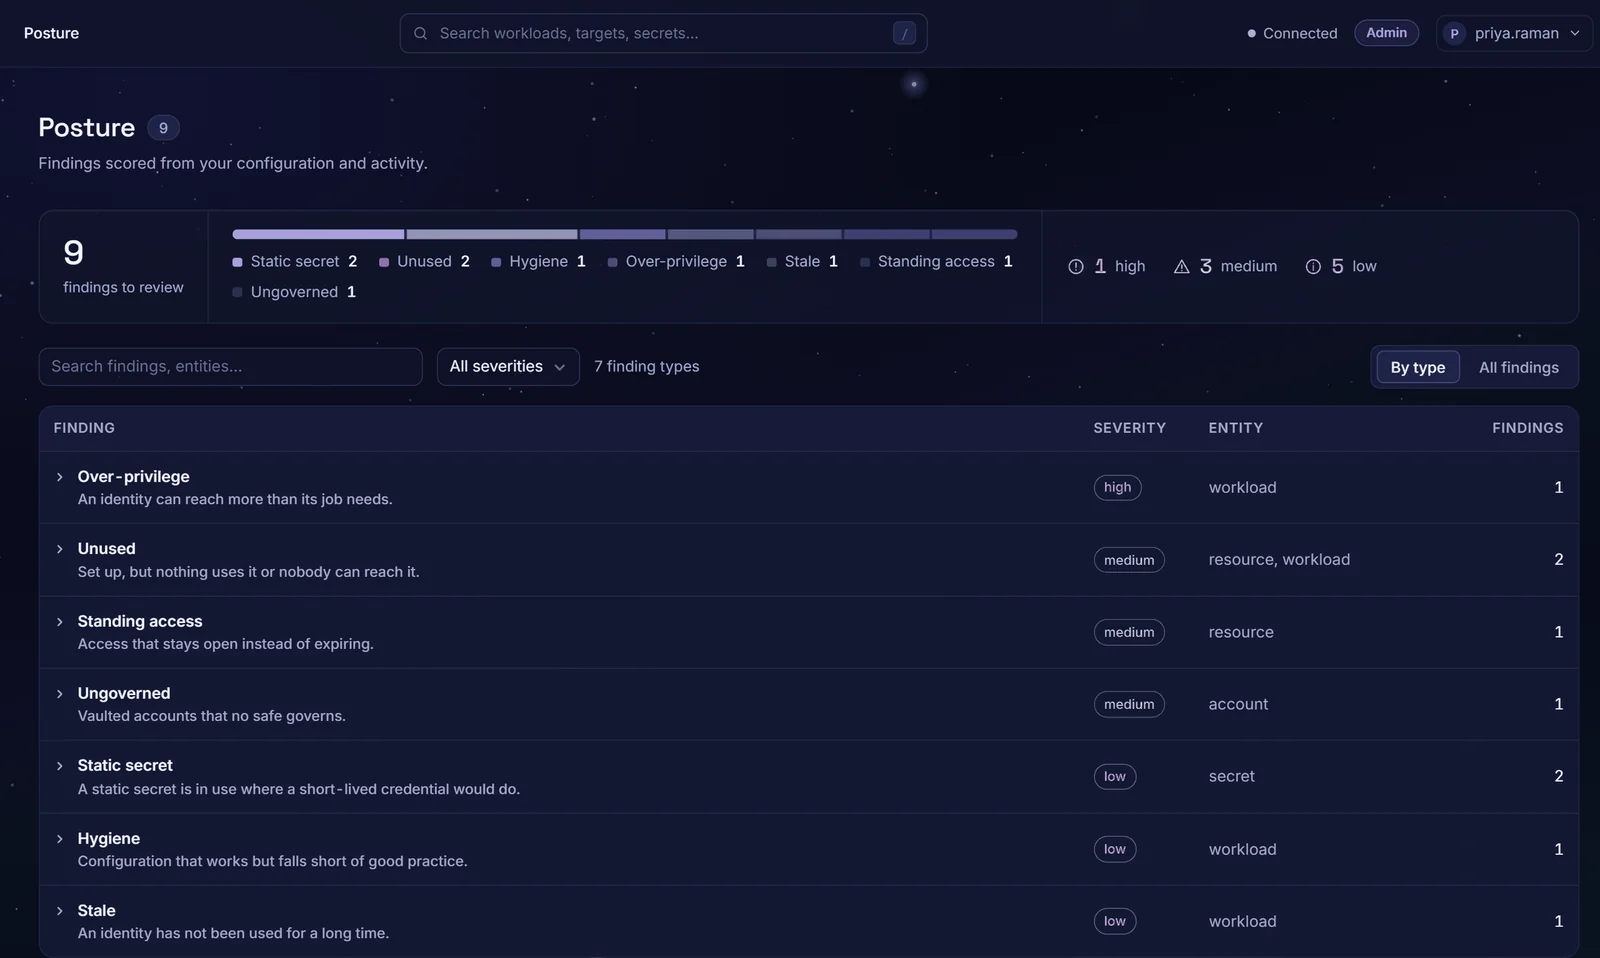Image resolution: width=1600 pixels, height=958 pixels.
Task: Click the slash shortcut key badge
Action: [x=904, y=33]
